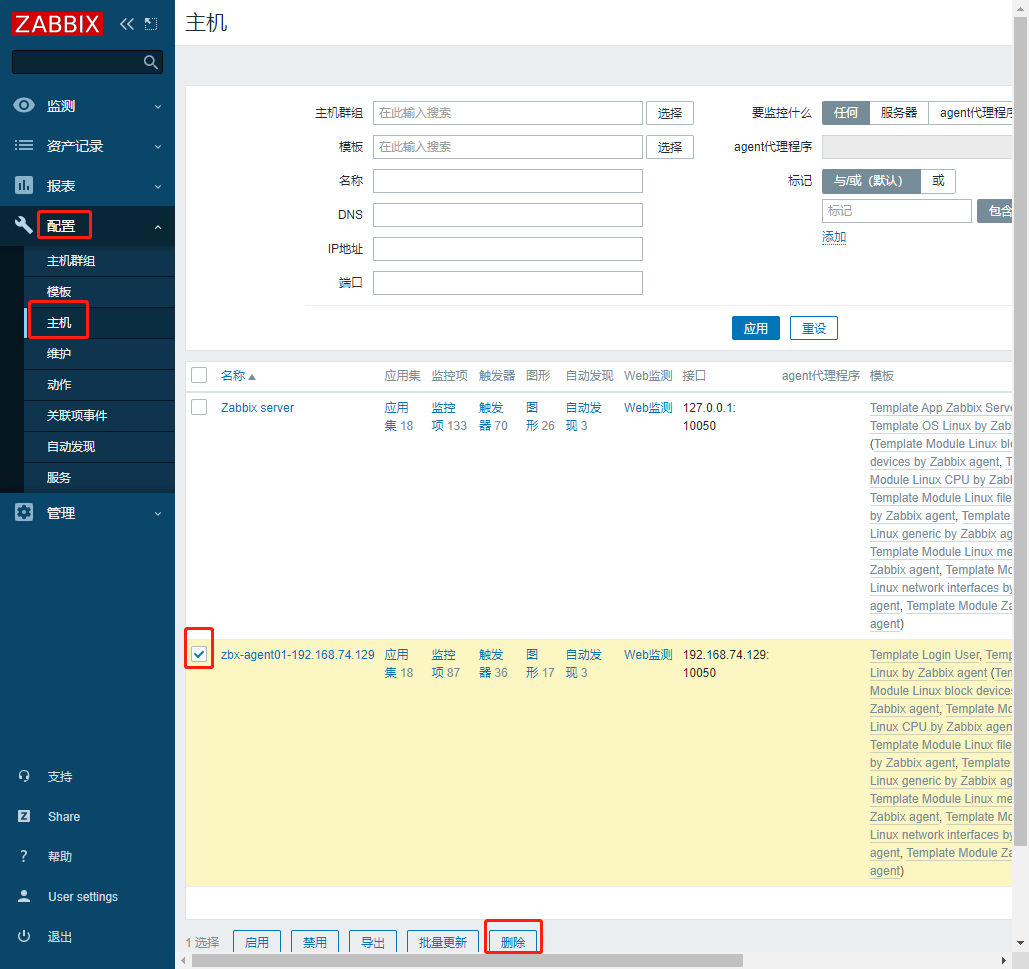
Task: Click the 应用 filter button
Action: coord(755,328)
